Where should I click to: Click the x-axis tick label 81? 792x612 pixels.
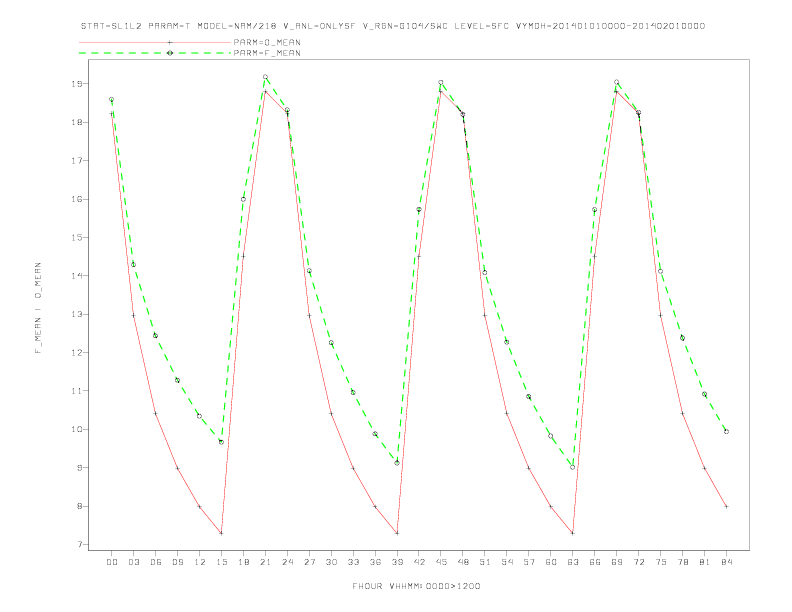pyautogui.click(x=705, y=562)
